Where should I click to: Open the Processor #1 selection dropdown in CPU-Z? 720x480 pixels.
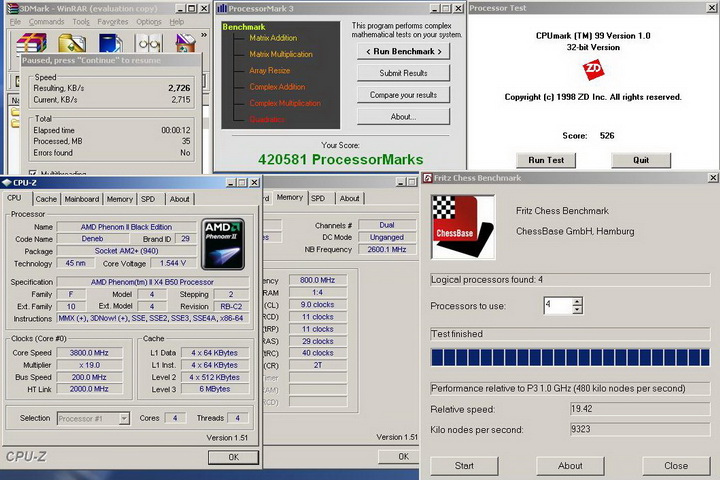coord(124,418)
